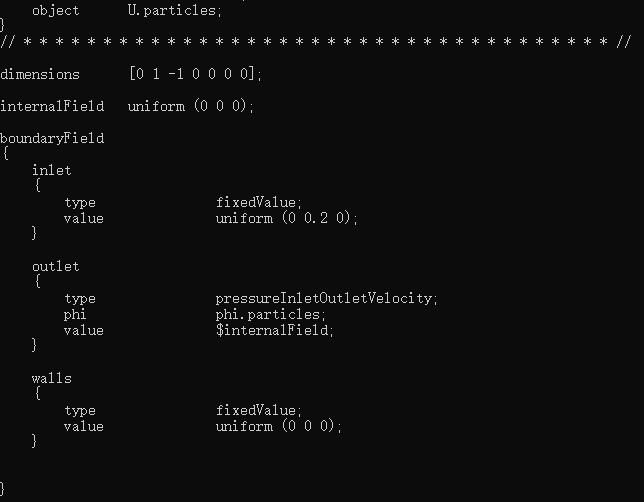Click the asterisk comment separator line
Image resolution: width=644 pixels, height=502 pixels.
point(315,42)
